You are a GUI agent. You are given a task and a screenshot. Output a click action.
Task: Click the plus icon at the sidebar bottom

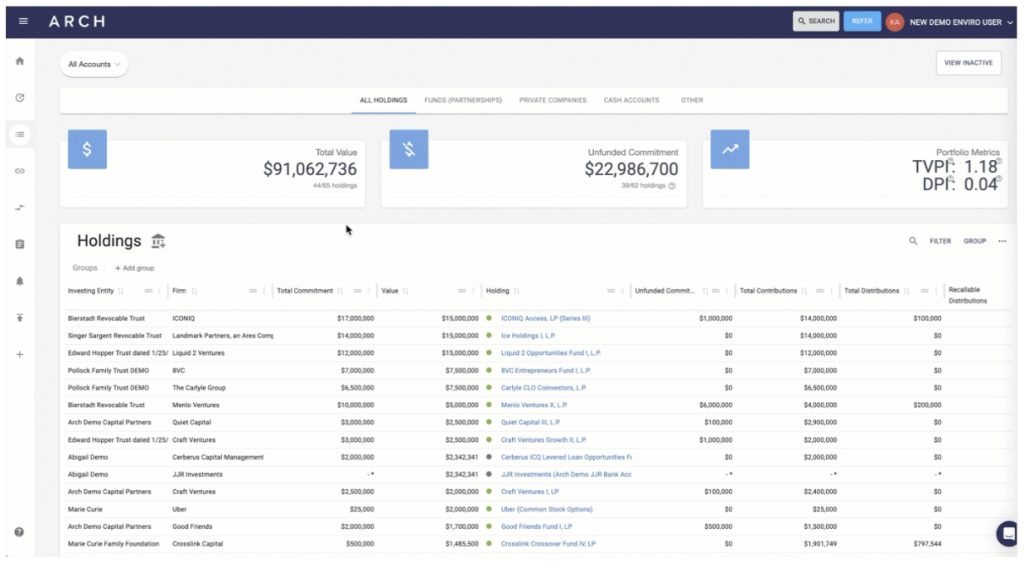click(x=20, y=352)
